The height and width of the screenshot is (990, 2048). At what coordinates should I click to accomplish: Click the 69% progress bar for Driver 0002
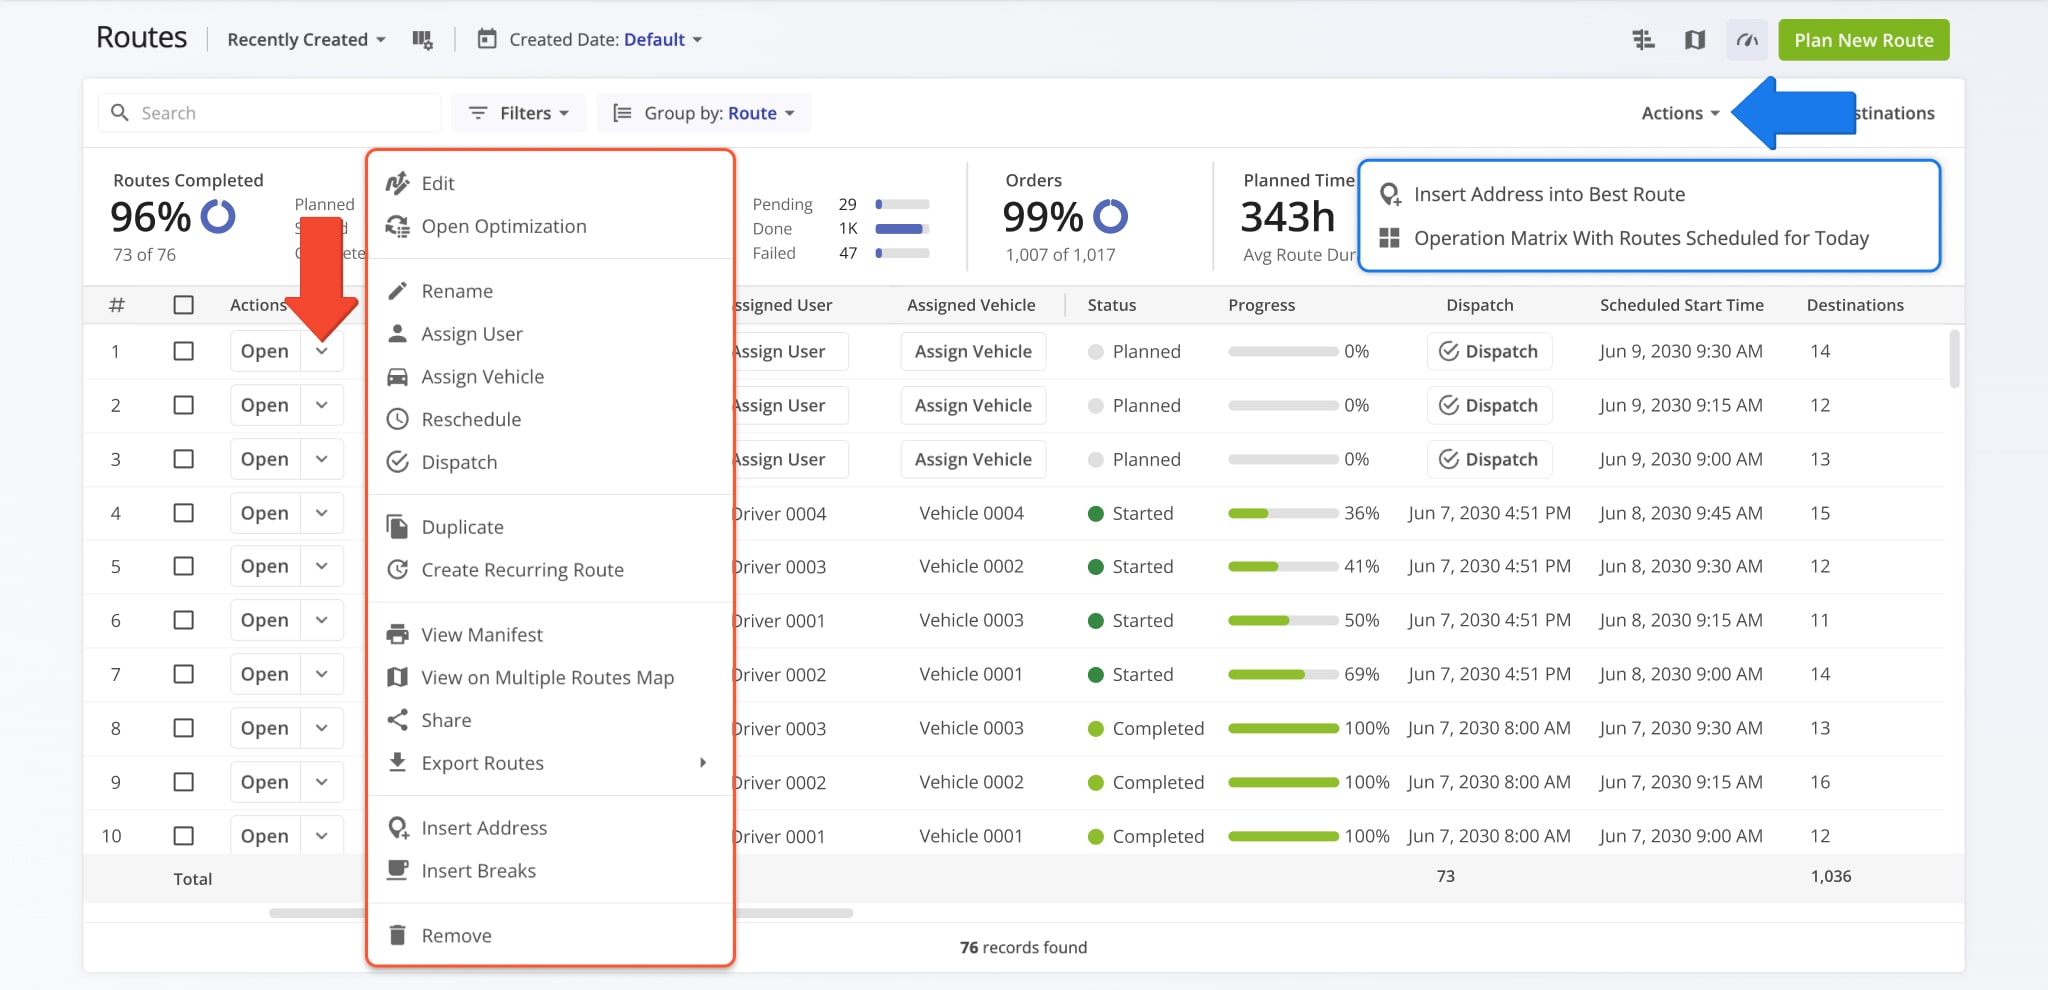[1284, 674]
